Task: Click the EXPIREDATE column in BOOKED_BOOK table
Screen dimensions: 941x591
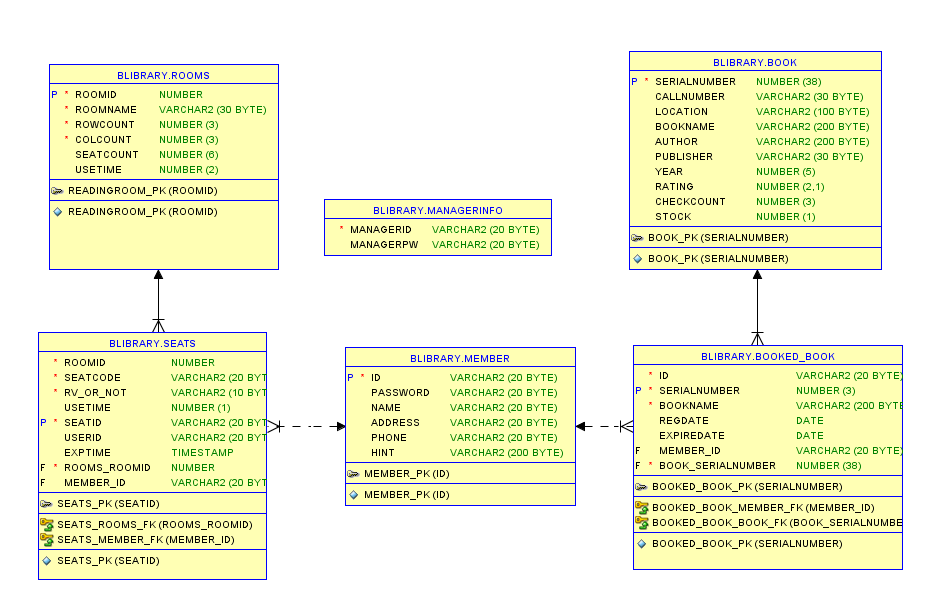Action: (691, 436)
